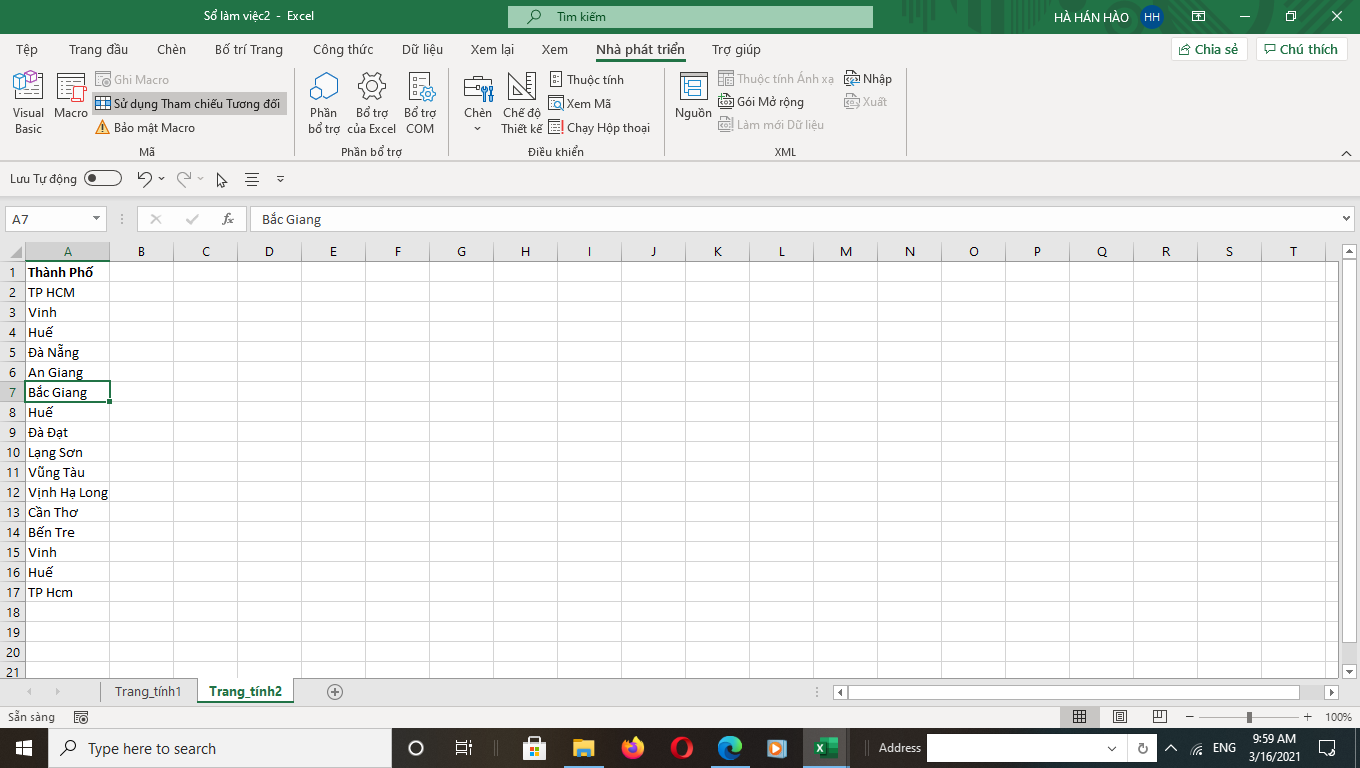Open Bổ trợ của Excel dialog
Screen dimensions: 1360x768
point(372,102)
